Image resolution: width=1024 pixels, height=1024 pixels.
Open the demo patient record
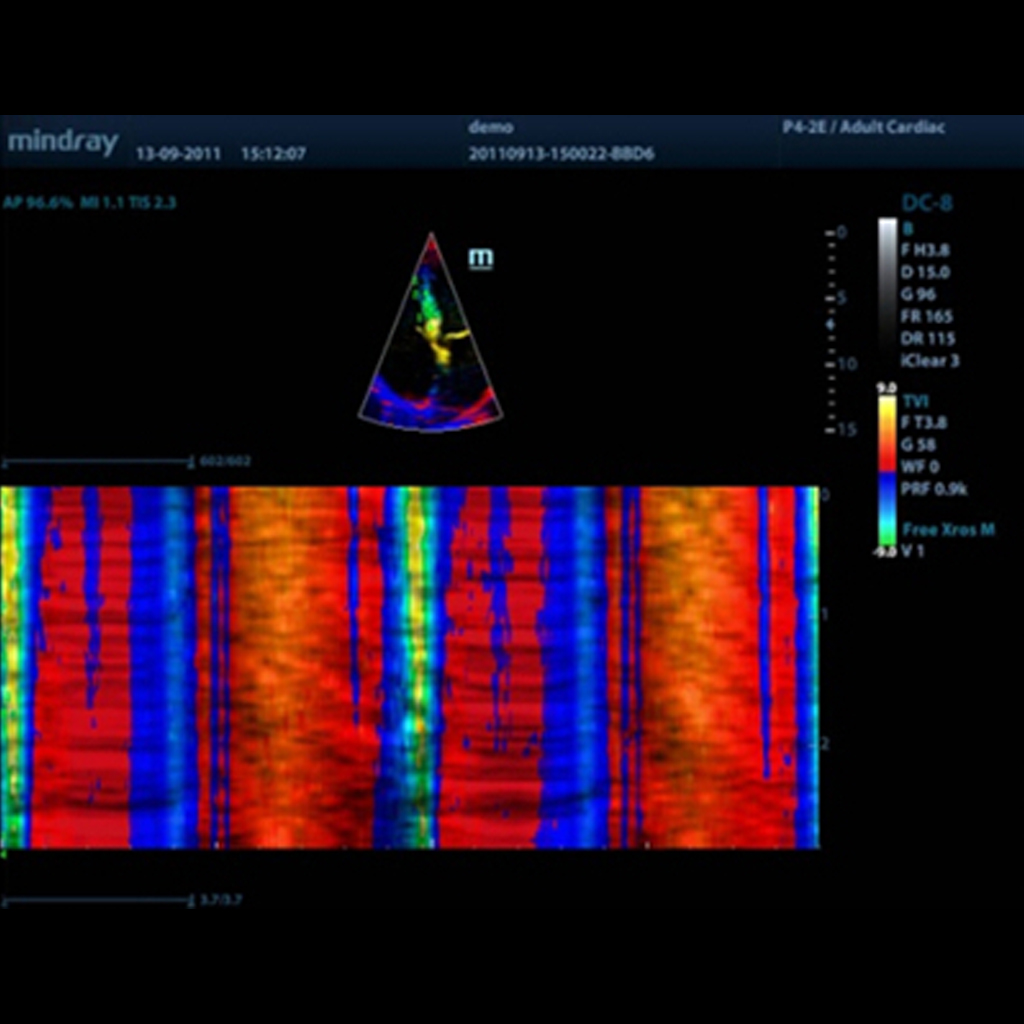tap(489, 127)
